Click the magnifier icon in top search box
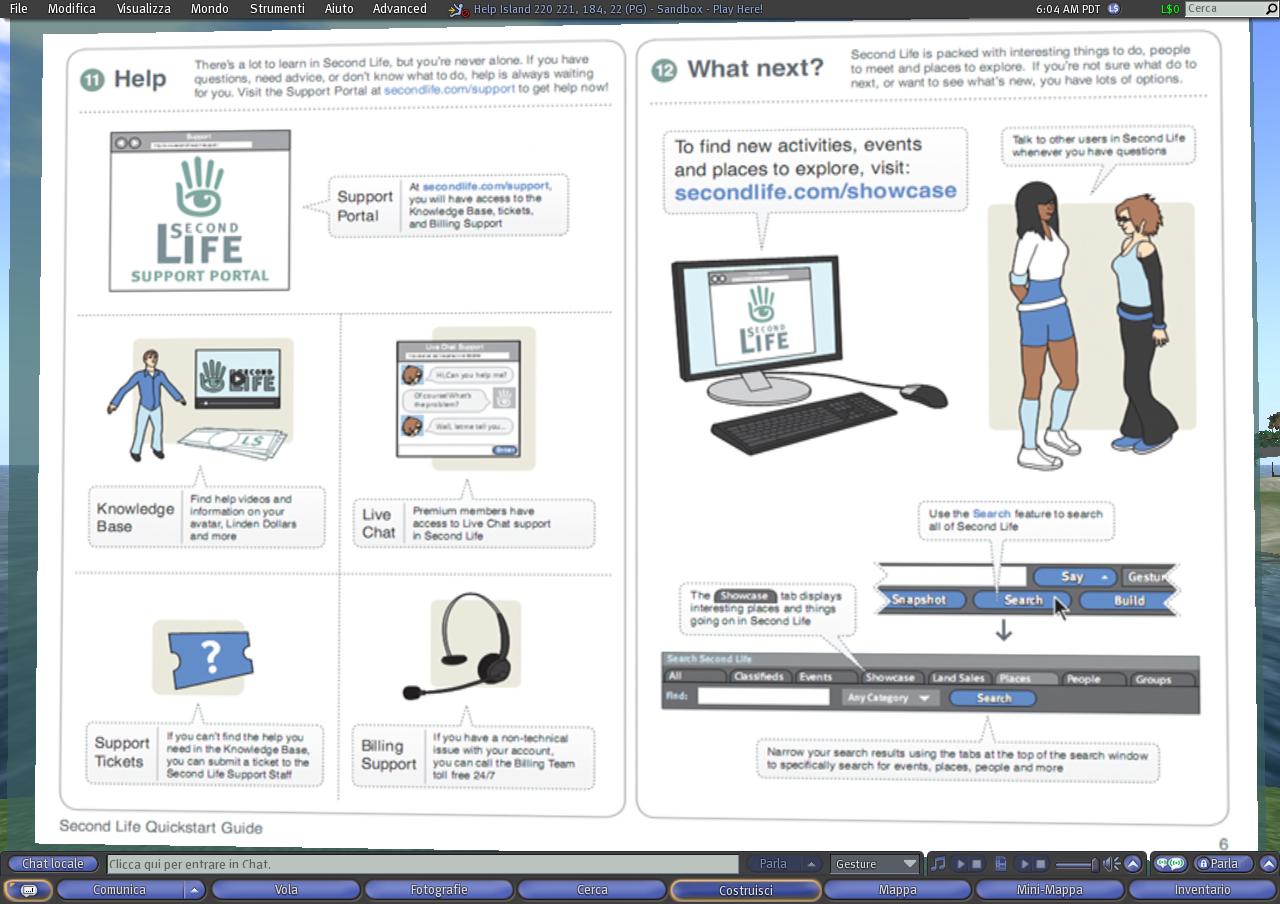 click(1270, 9)
